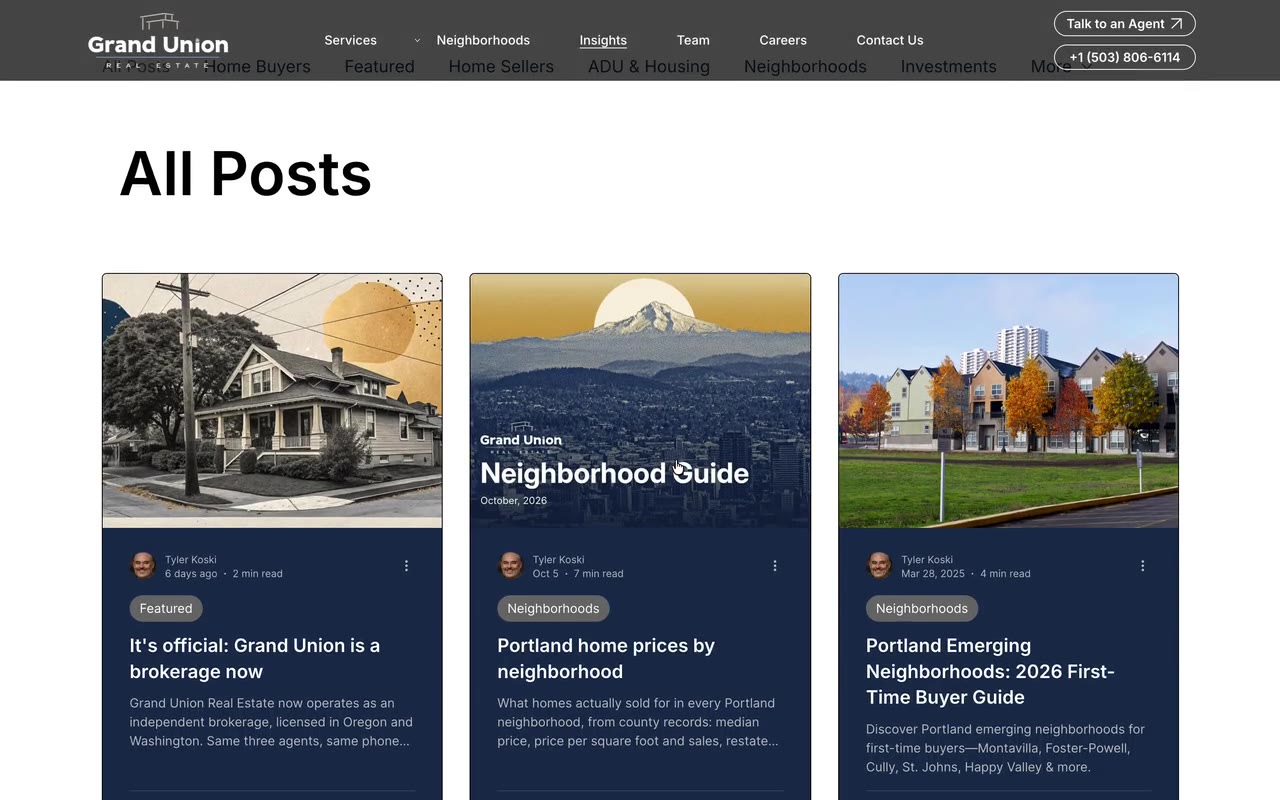Screen dimensions: 1280x800
Task: Click "Oct 5" date on home prices post
Action: (x=546, y=574)
